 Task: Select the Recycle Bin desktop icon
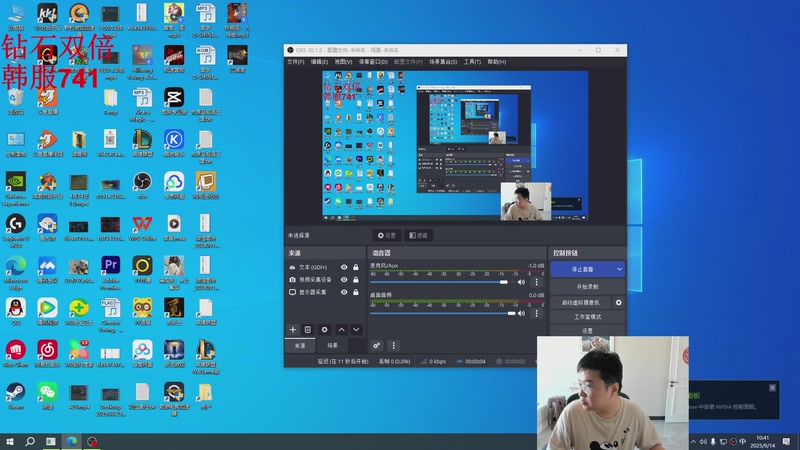click(16, 102)
